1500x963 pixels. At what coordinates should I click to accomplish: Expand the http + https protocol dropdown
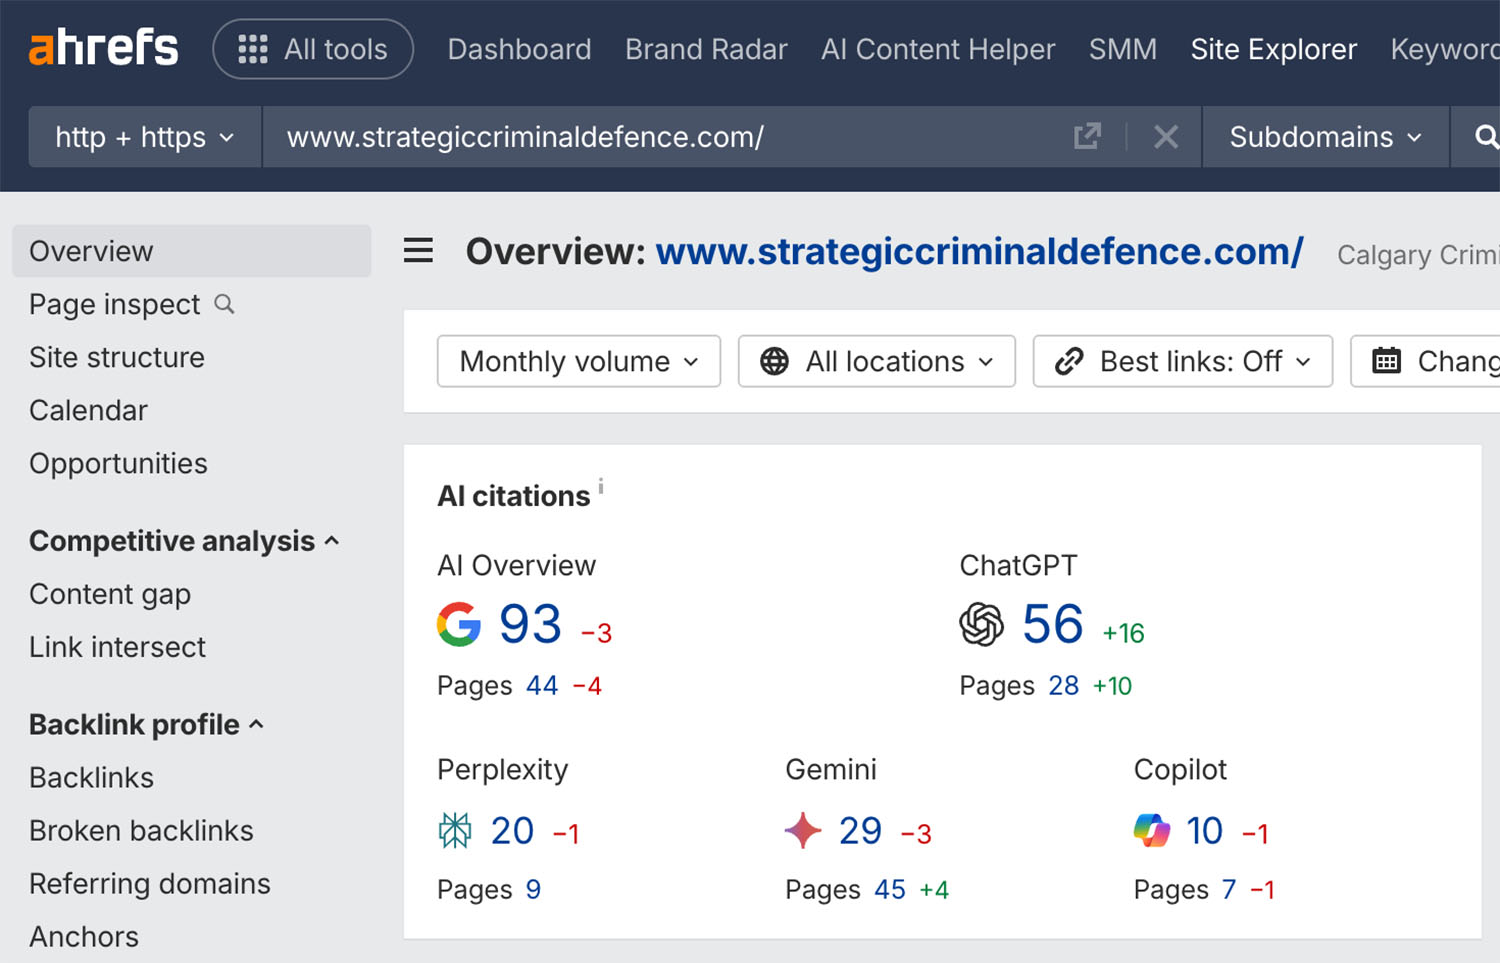(143, 137)
